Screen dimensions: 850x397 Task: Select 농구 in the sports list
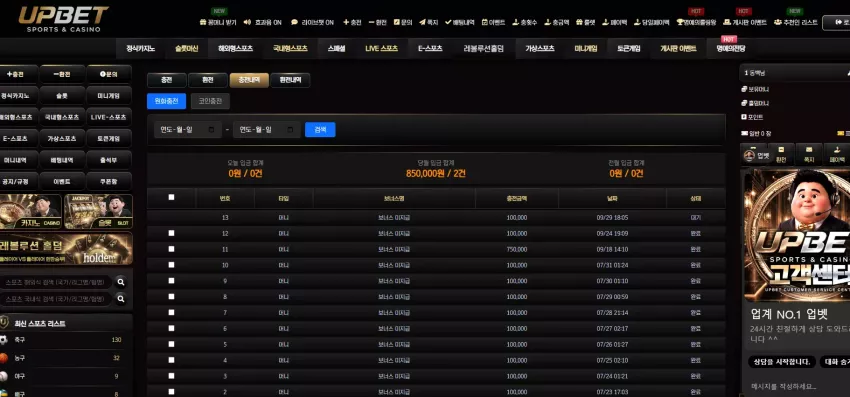tap(66, 358)
